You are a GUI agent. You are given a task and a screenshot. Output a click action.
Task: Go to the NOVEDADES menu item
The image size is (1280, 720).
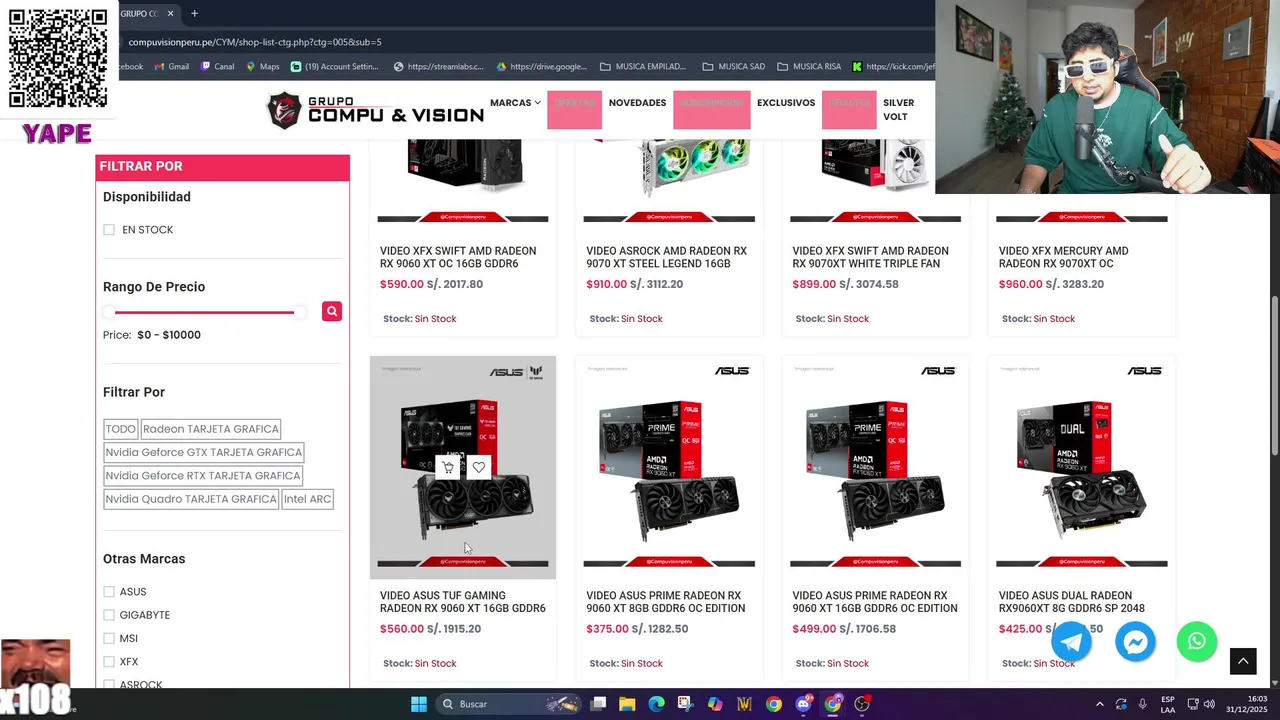[637, 103]
